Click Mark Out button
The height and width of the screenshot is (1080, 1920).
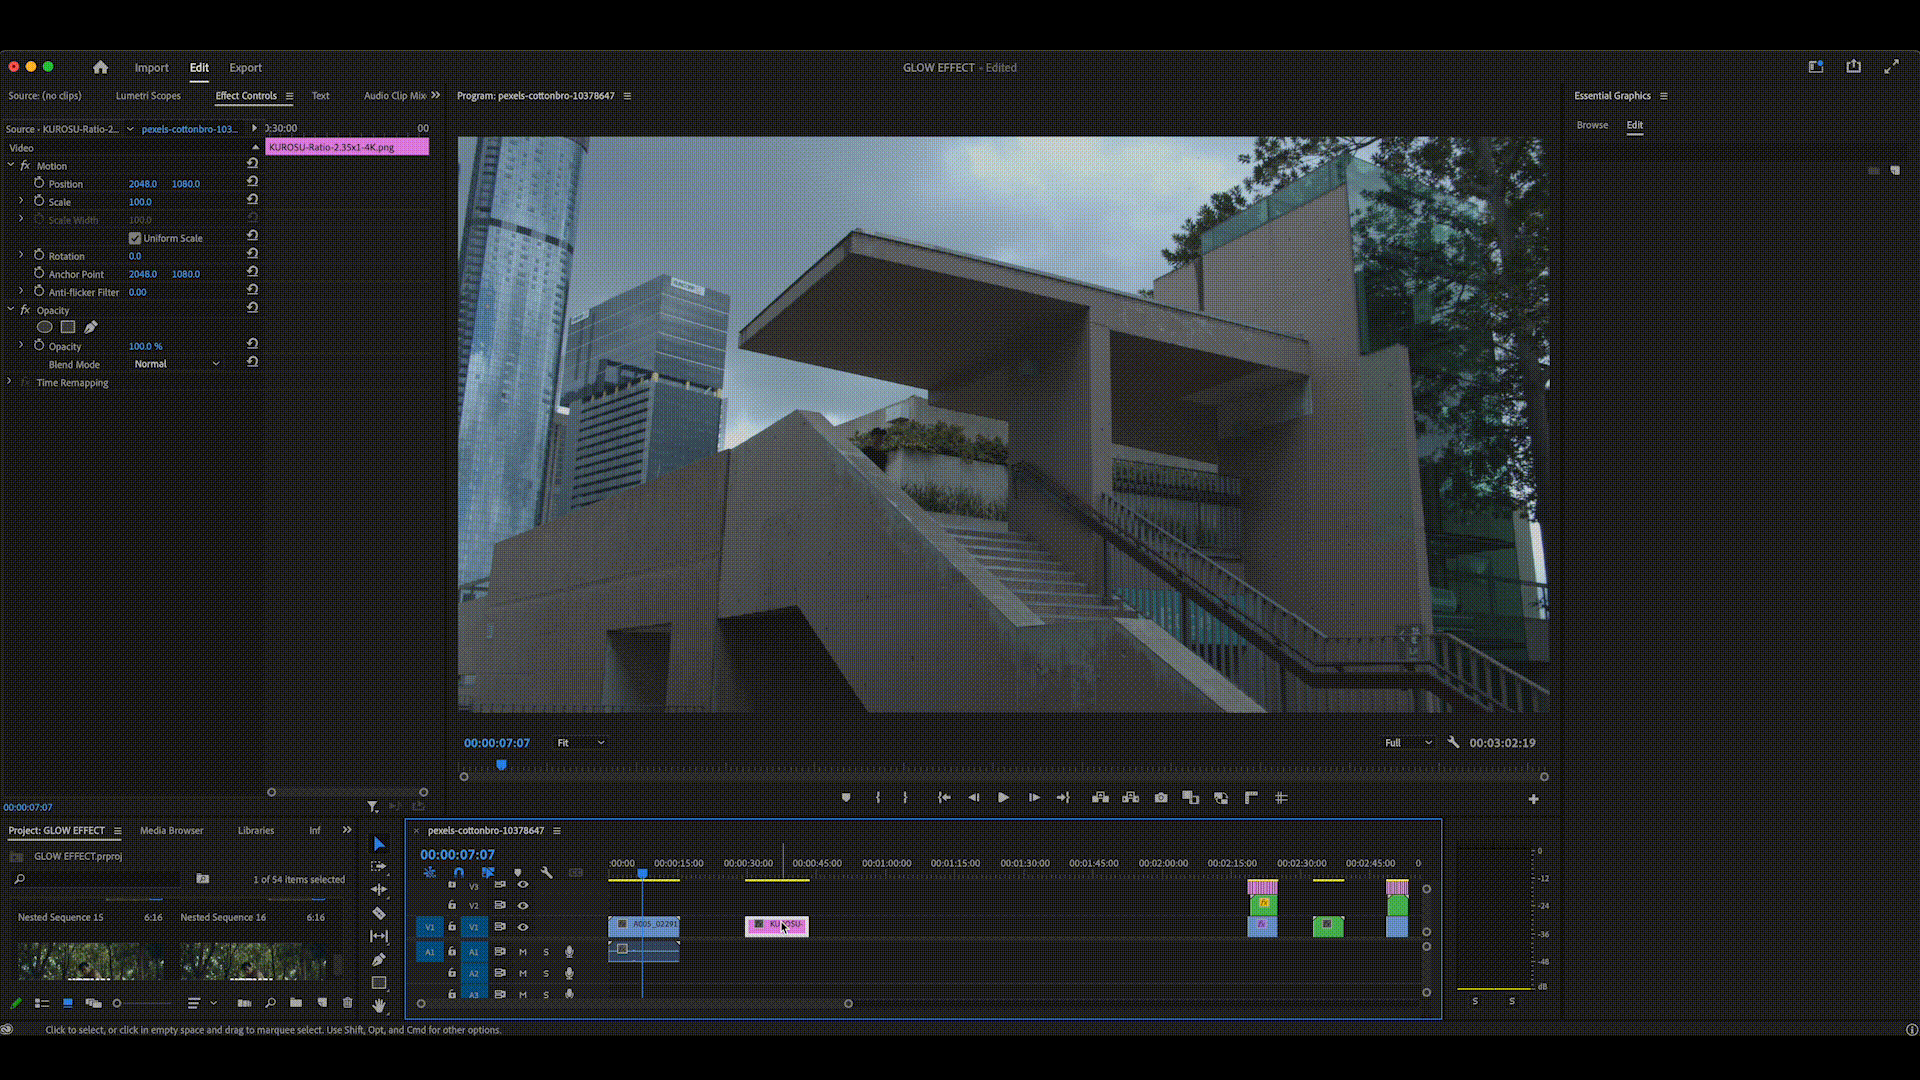(906, 798)
